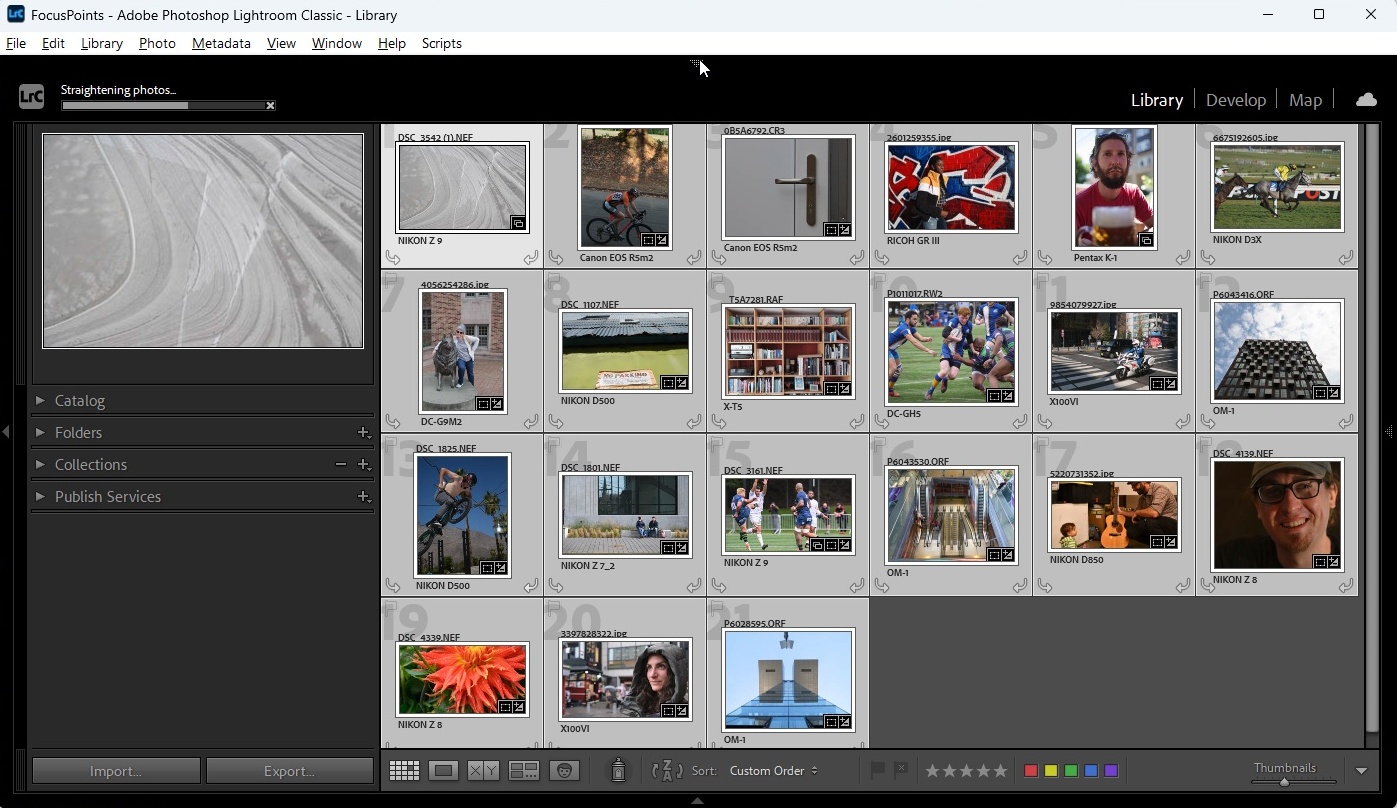The image size is (1397, 808).
Task: Toggle the flag as pick icon
Action: pyautogui.click(x=877, y=770)
